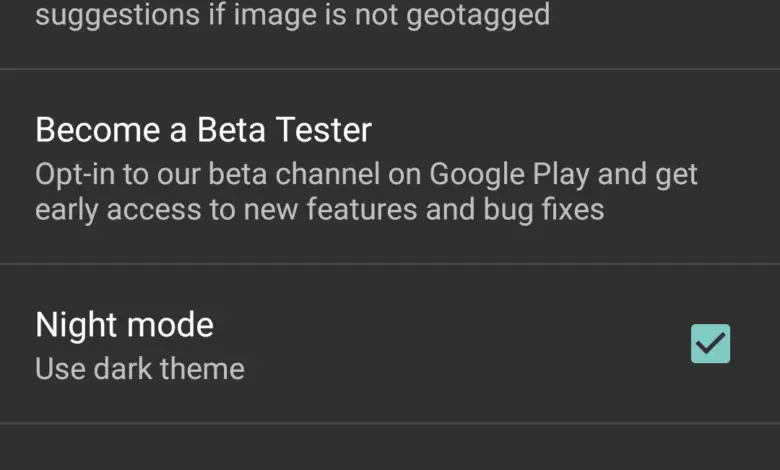
Task: Click the "Opt-in to our beta channel" line
Action: coord(366,174)
